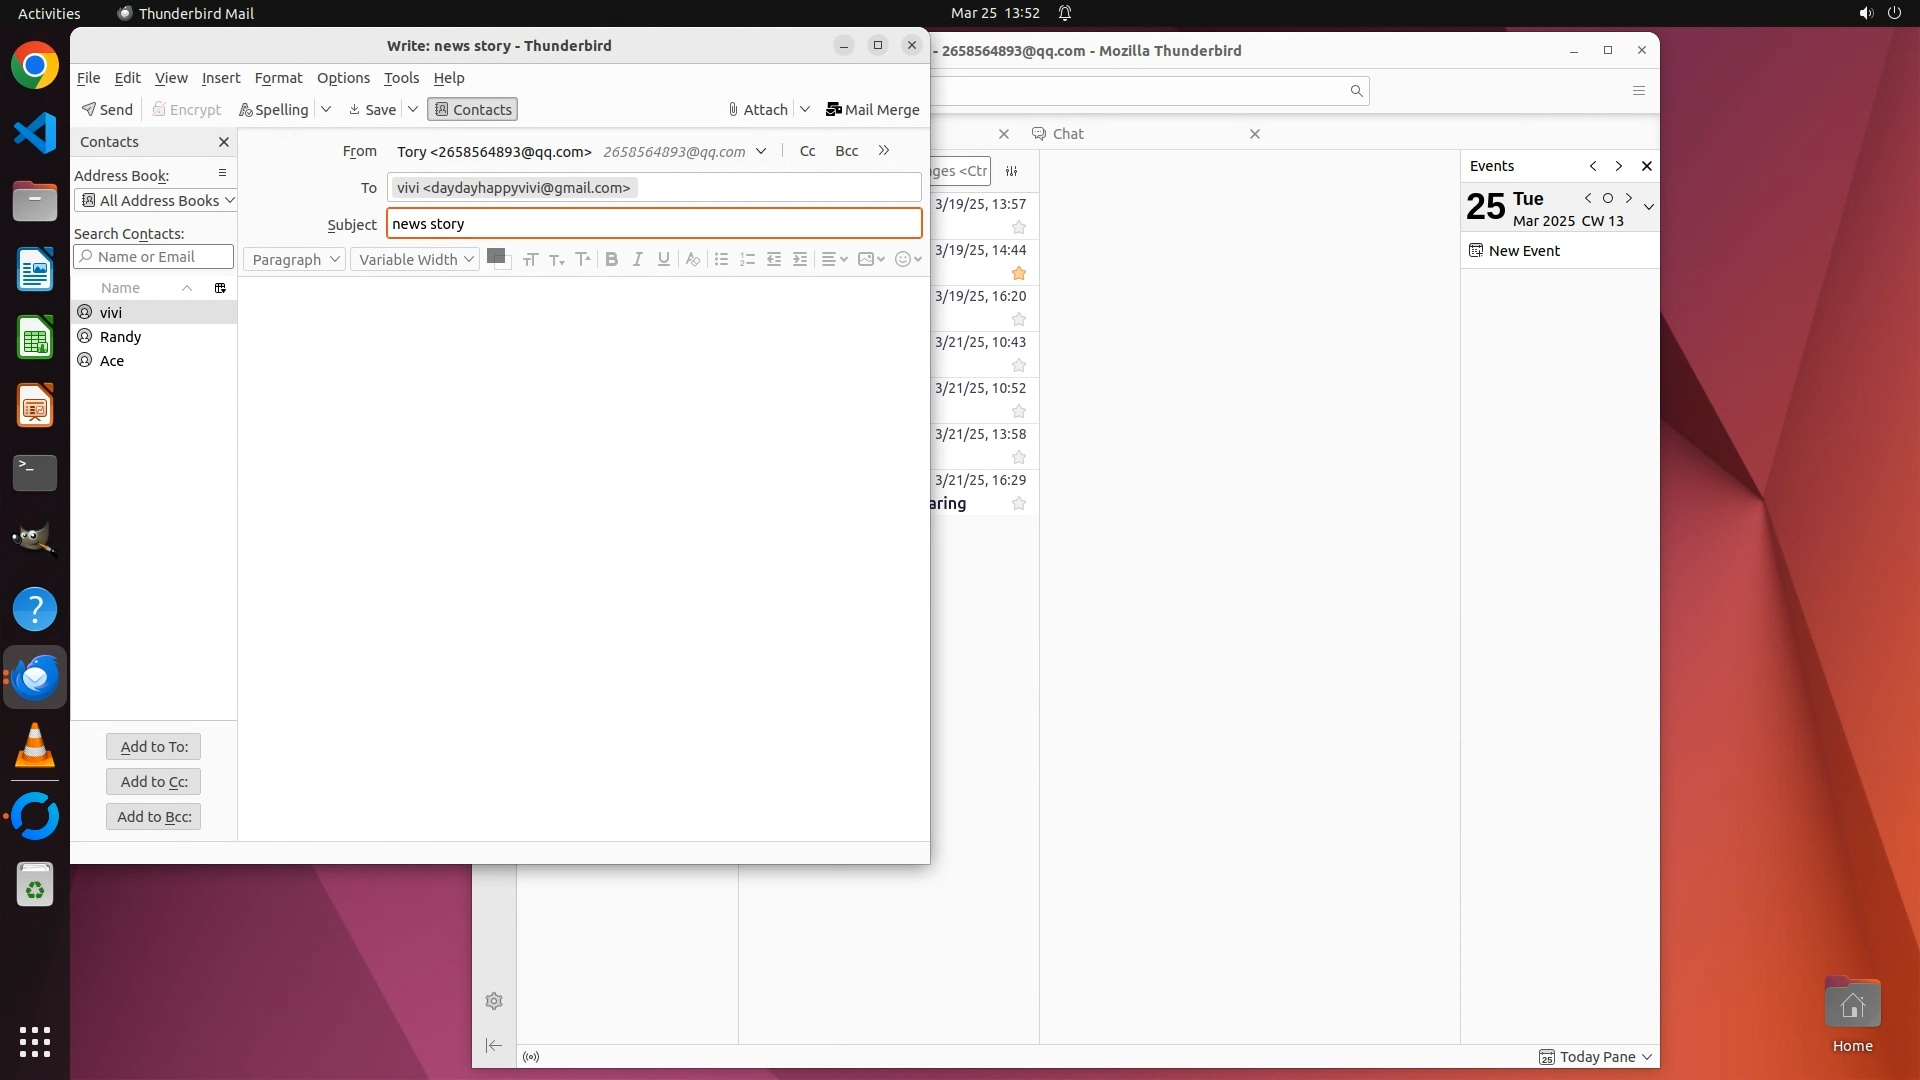This screenshot has height=1080, width=1920.
Task: Click the larger font size icon
Action: pos(583,259)
